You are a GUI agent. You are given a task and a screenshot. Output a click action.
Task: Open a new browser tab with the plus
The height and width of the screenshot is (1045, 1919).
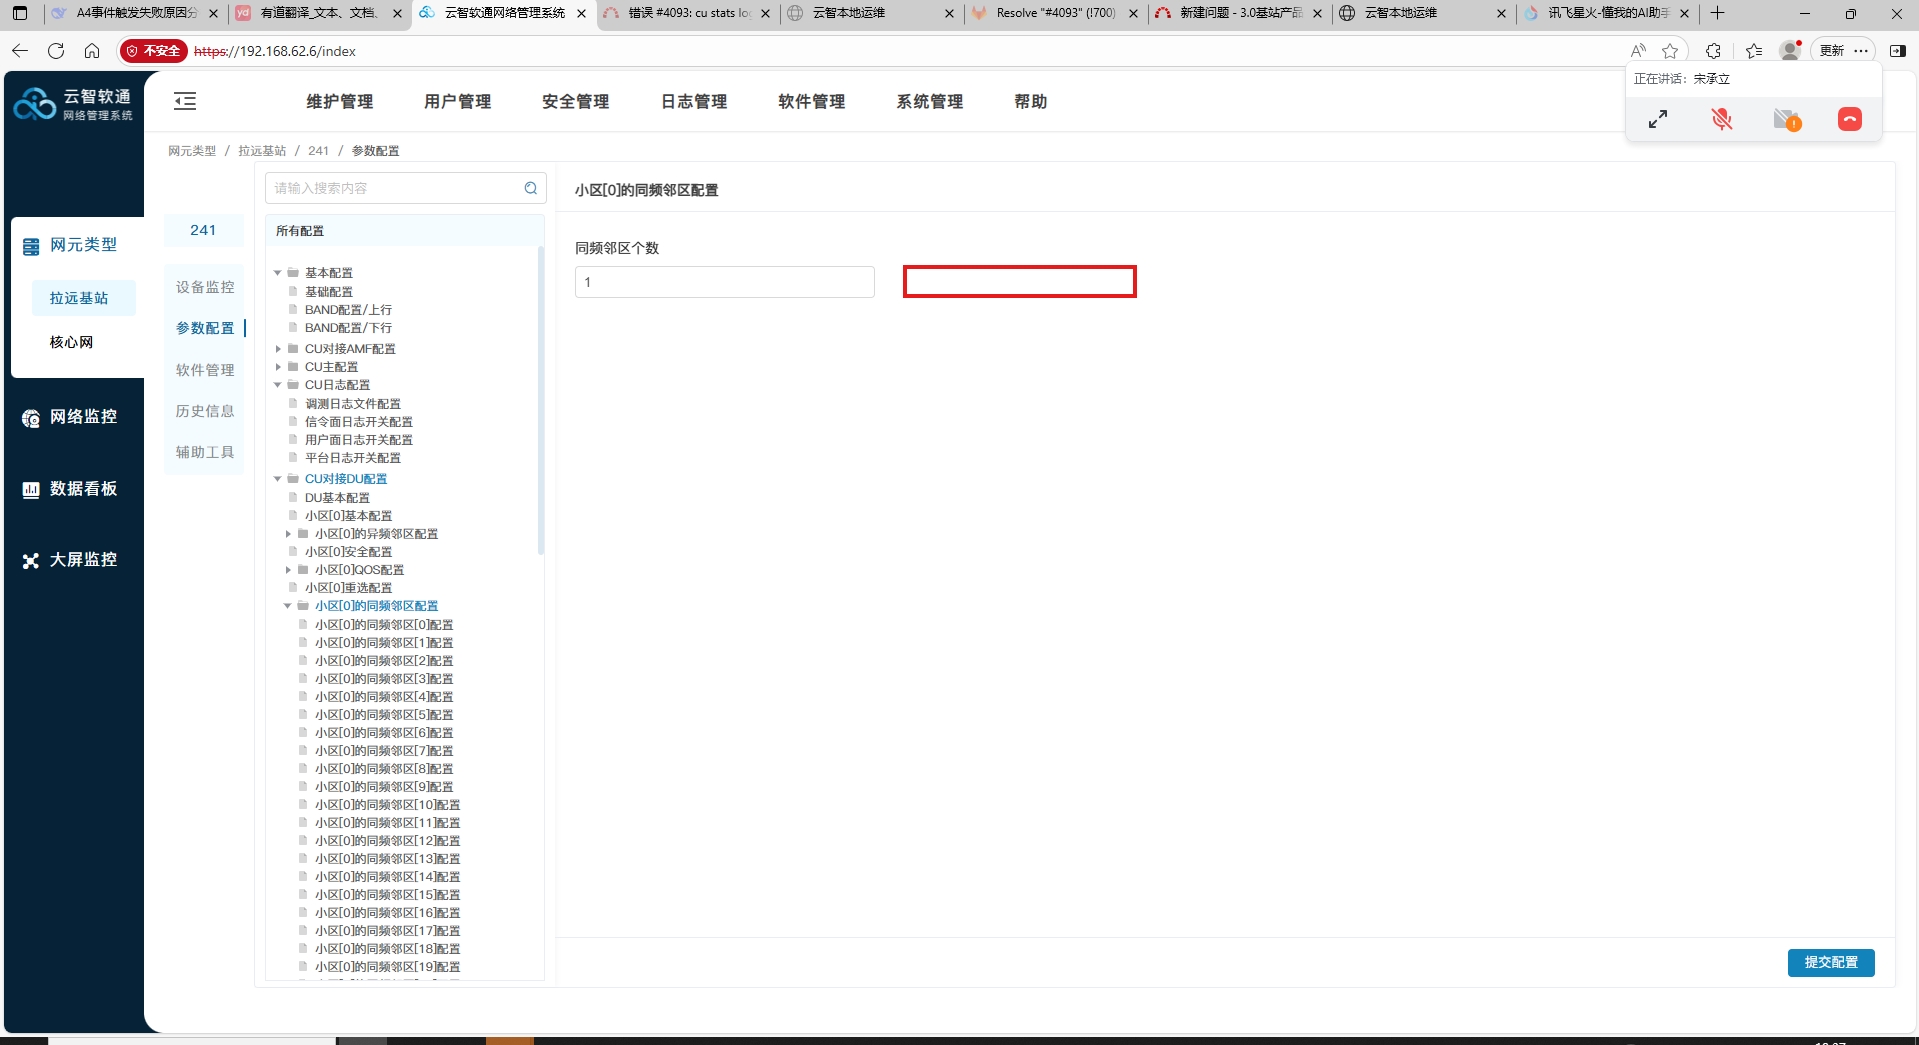pos(1718,13)
